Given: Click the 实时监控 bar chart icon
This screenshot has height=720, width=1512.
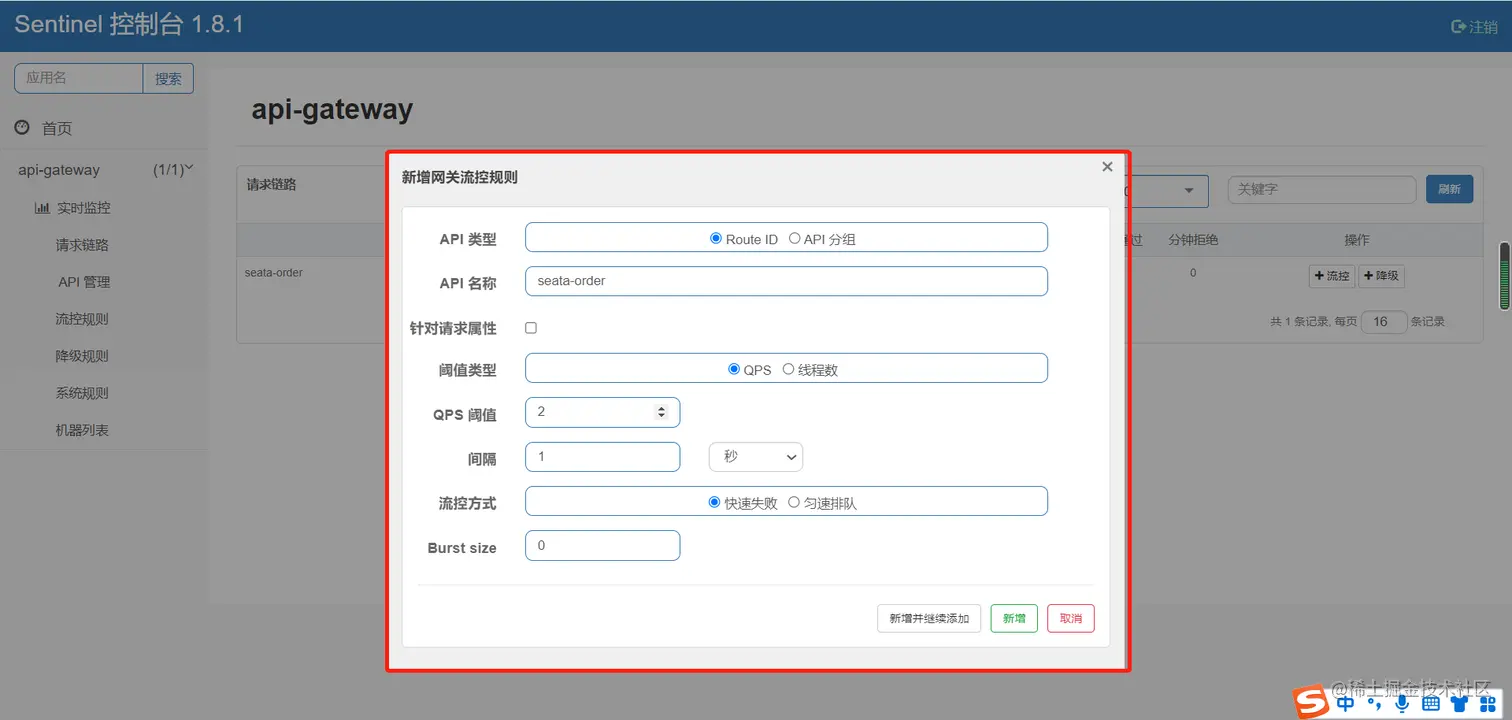Looking at the screenshot, I should point(42,208).
